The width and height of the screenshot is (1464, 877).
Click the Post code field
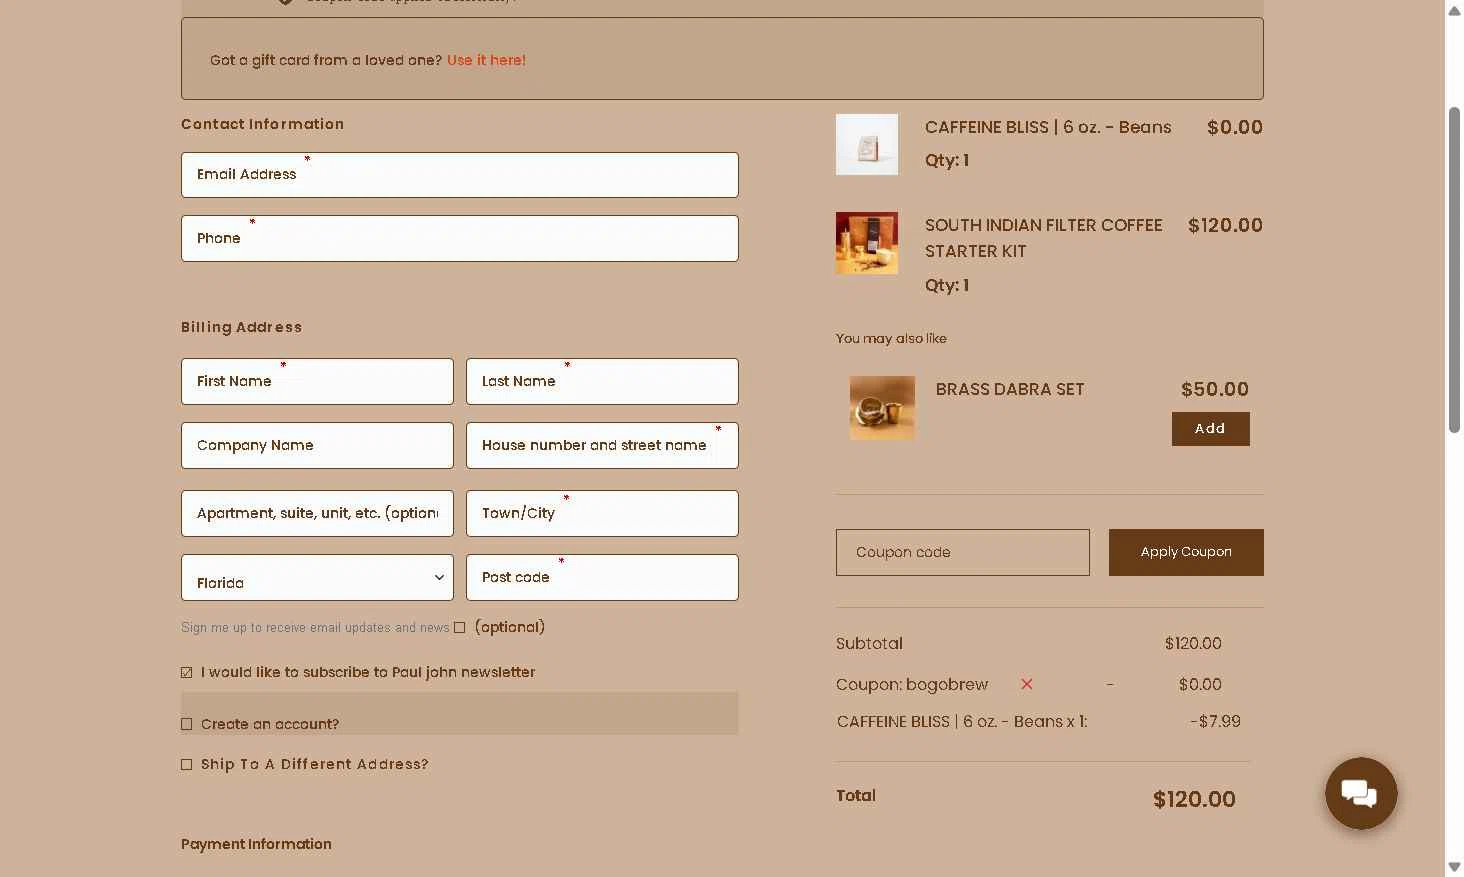602,578
